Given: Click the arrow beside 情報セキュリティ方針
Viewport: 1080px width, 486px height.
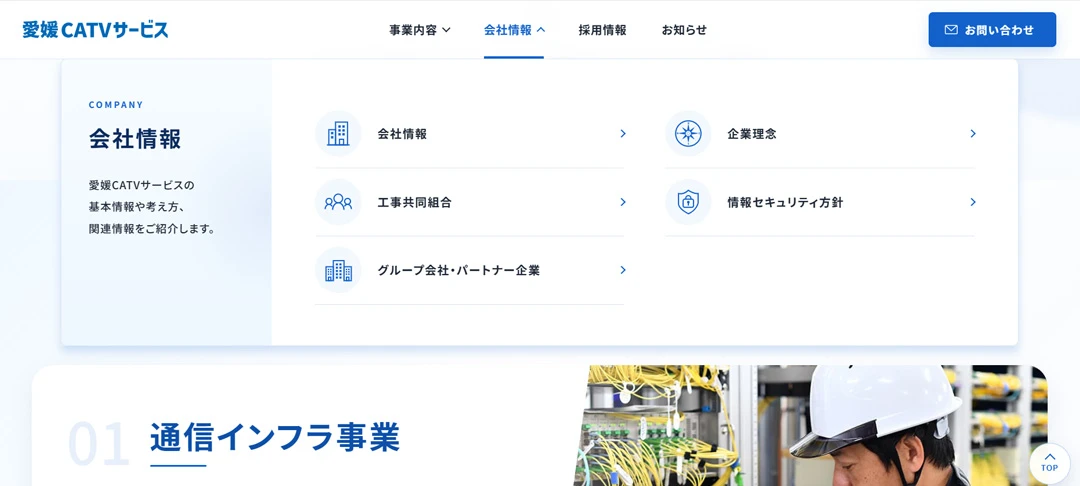Looking at the screenshot, I should [973, 202].
